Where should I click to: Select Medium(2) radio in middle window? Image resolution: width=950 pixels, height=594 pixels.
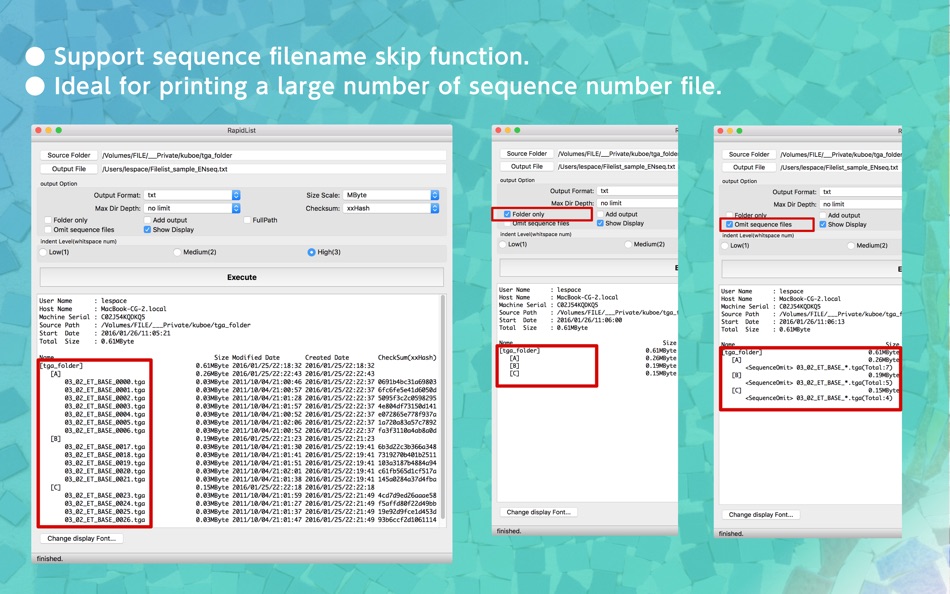click(628, 244)
